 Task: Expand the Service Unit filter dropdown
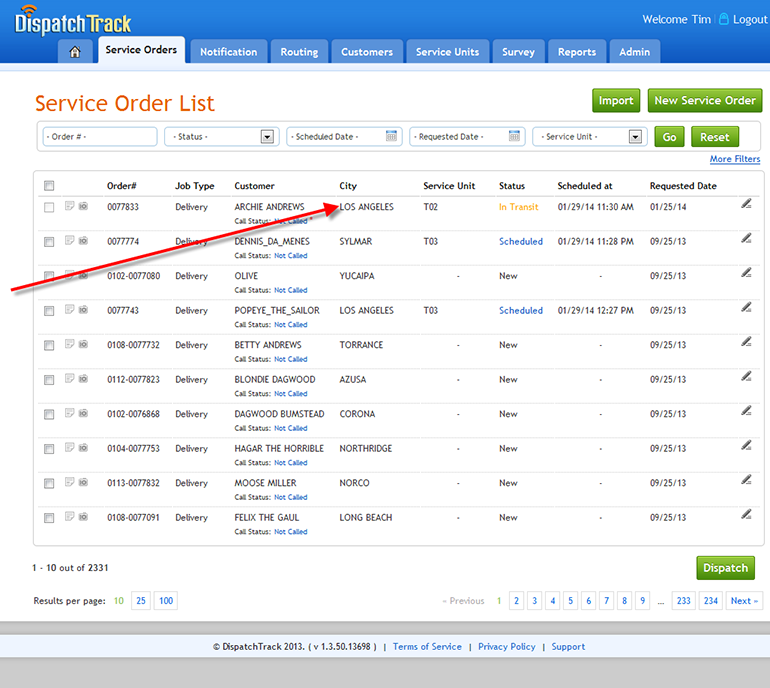635,137
